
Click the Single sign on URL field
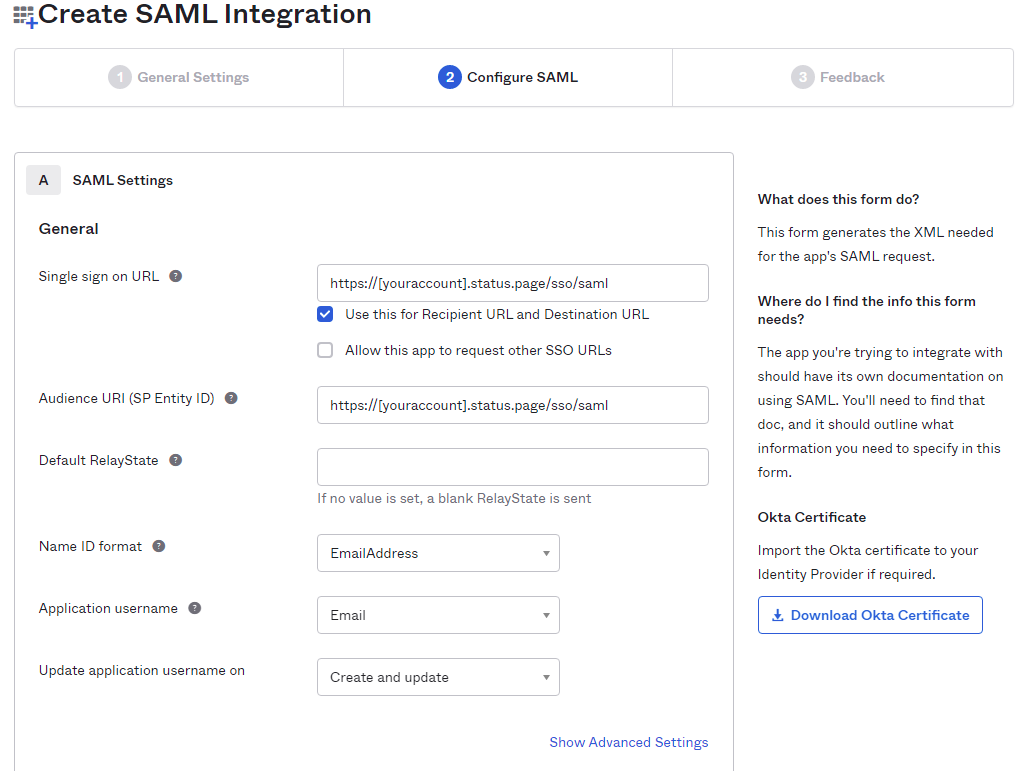coord(512,283)
